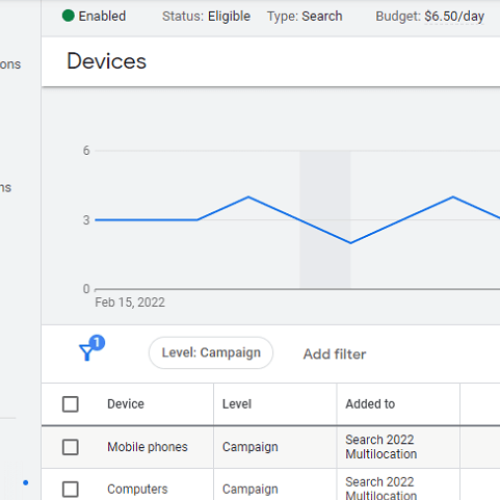The image size is (500, 500).
Task: Click the highlighted shaded band in the chart
Action: [325, 219]
